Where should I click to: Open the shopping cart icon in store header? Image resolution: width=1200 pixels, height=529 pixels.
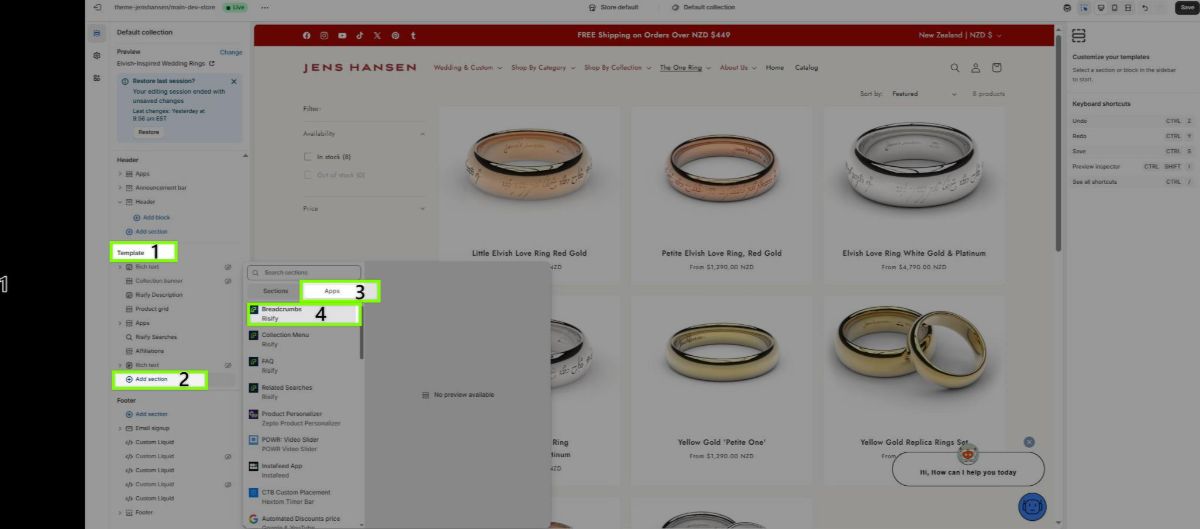[996, 68]
